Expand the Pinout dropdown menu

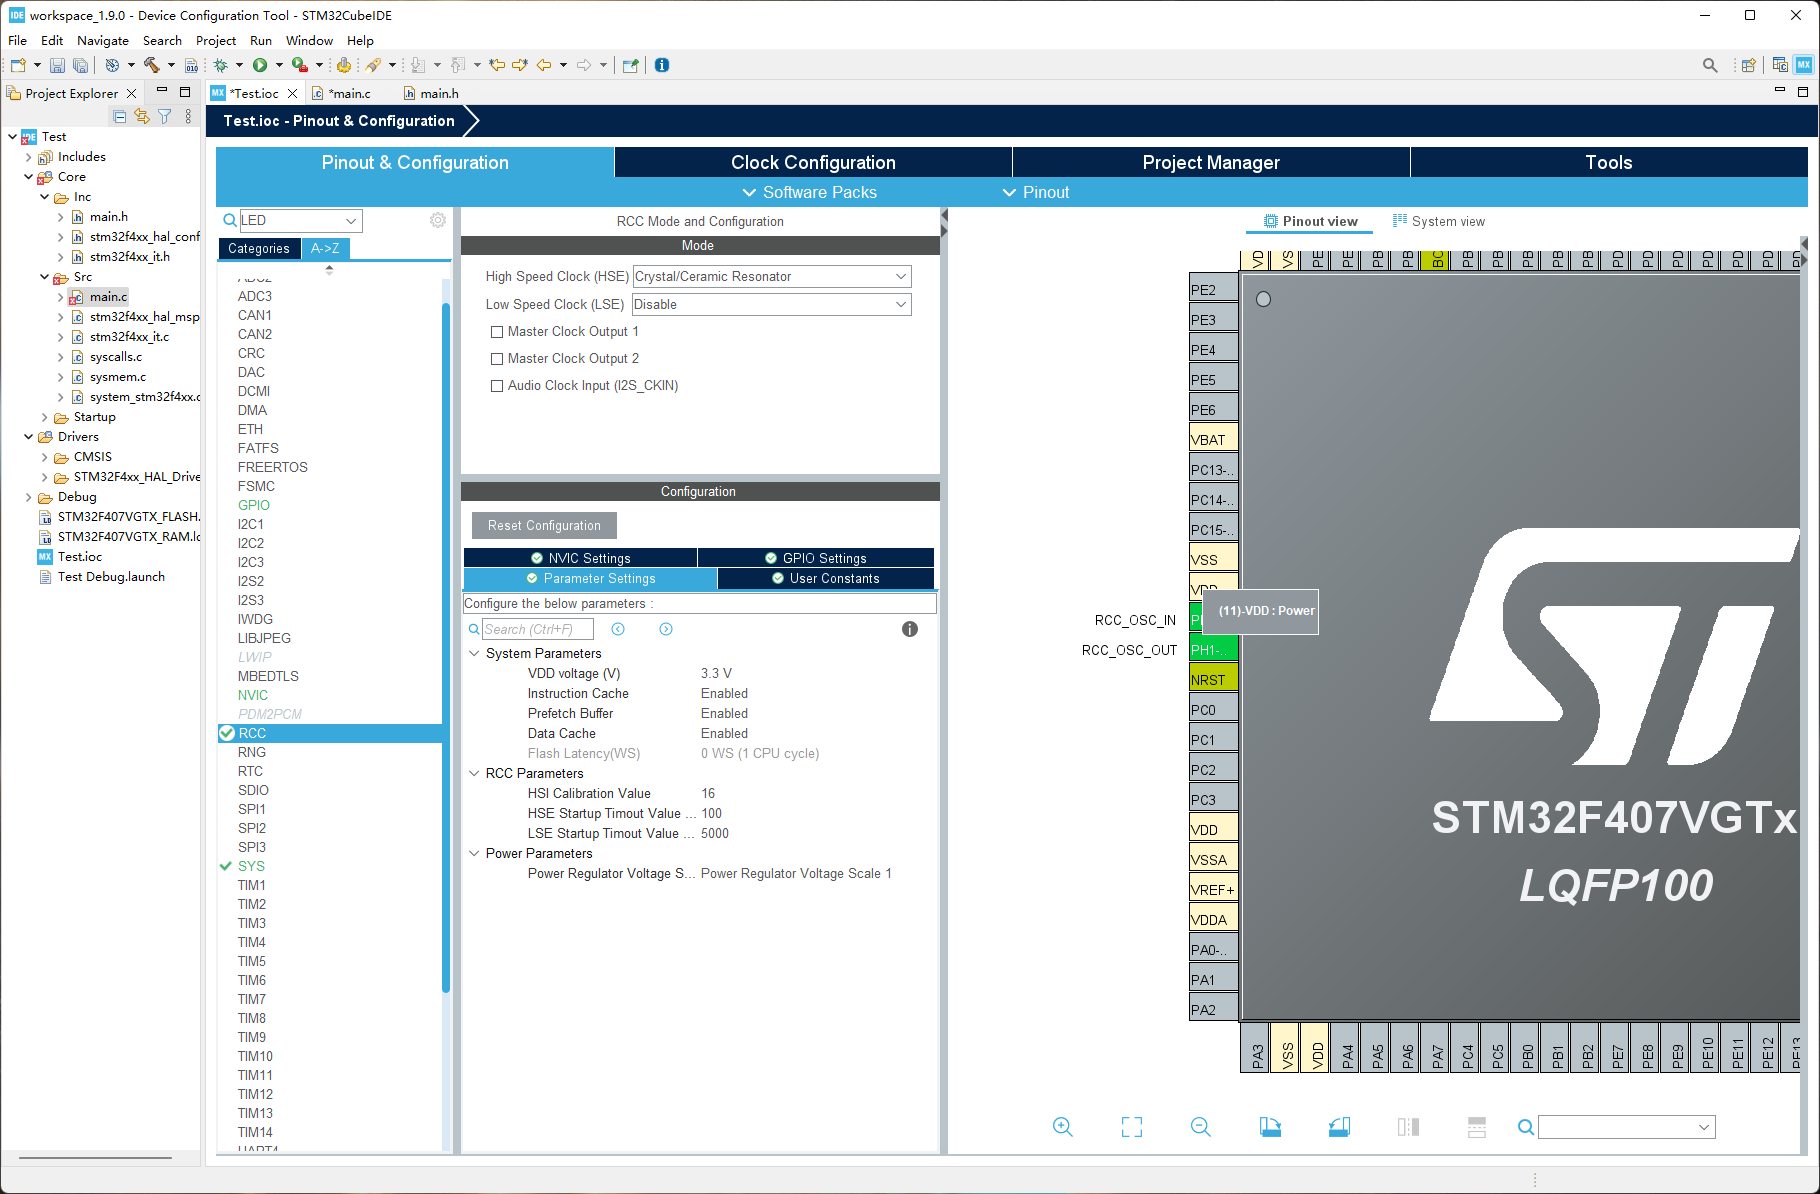pos(1035,192)
